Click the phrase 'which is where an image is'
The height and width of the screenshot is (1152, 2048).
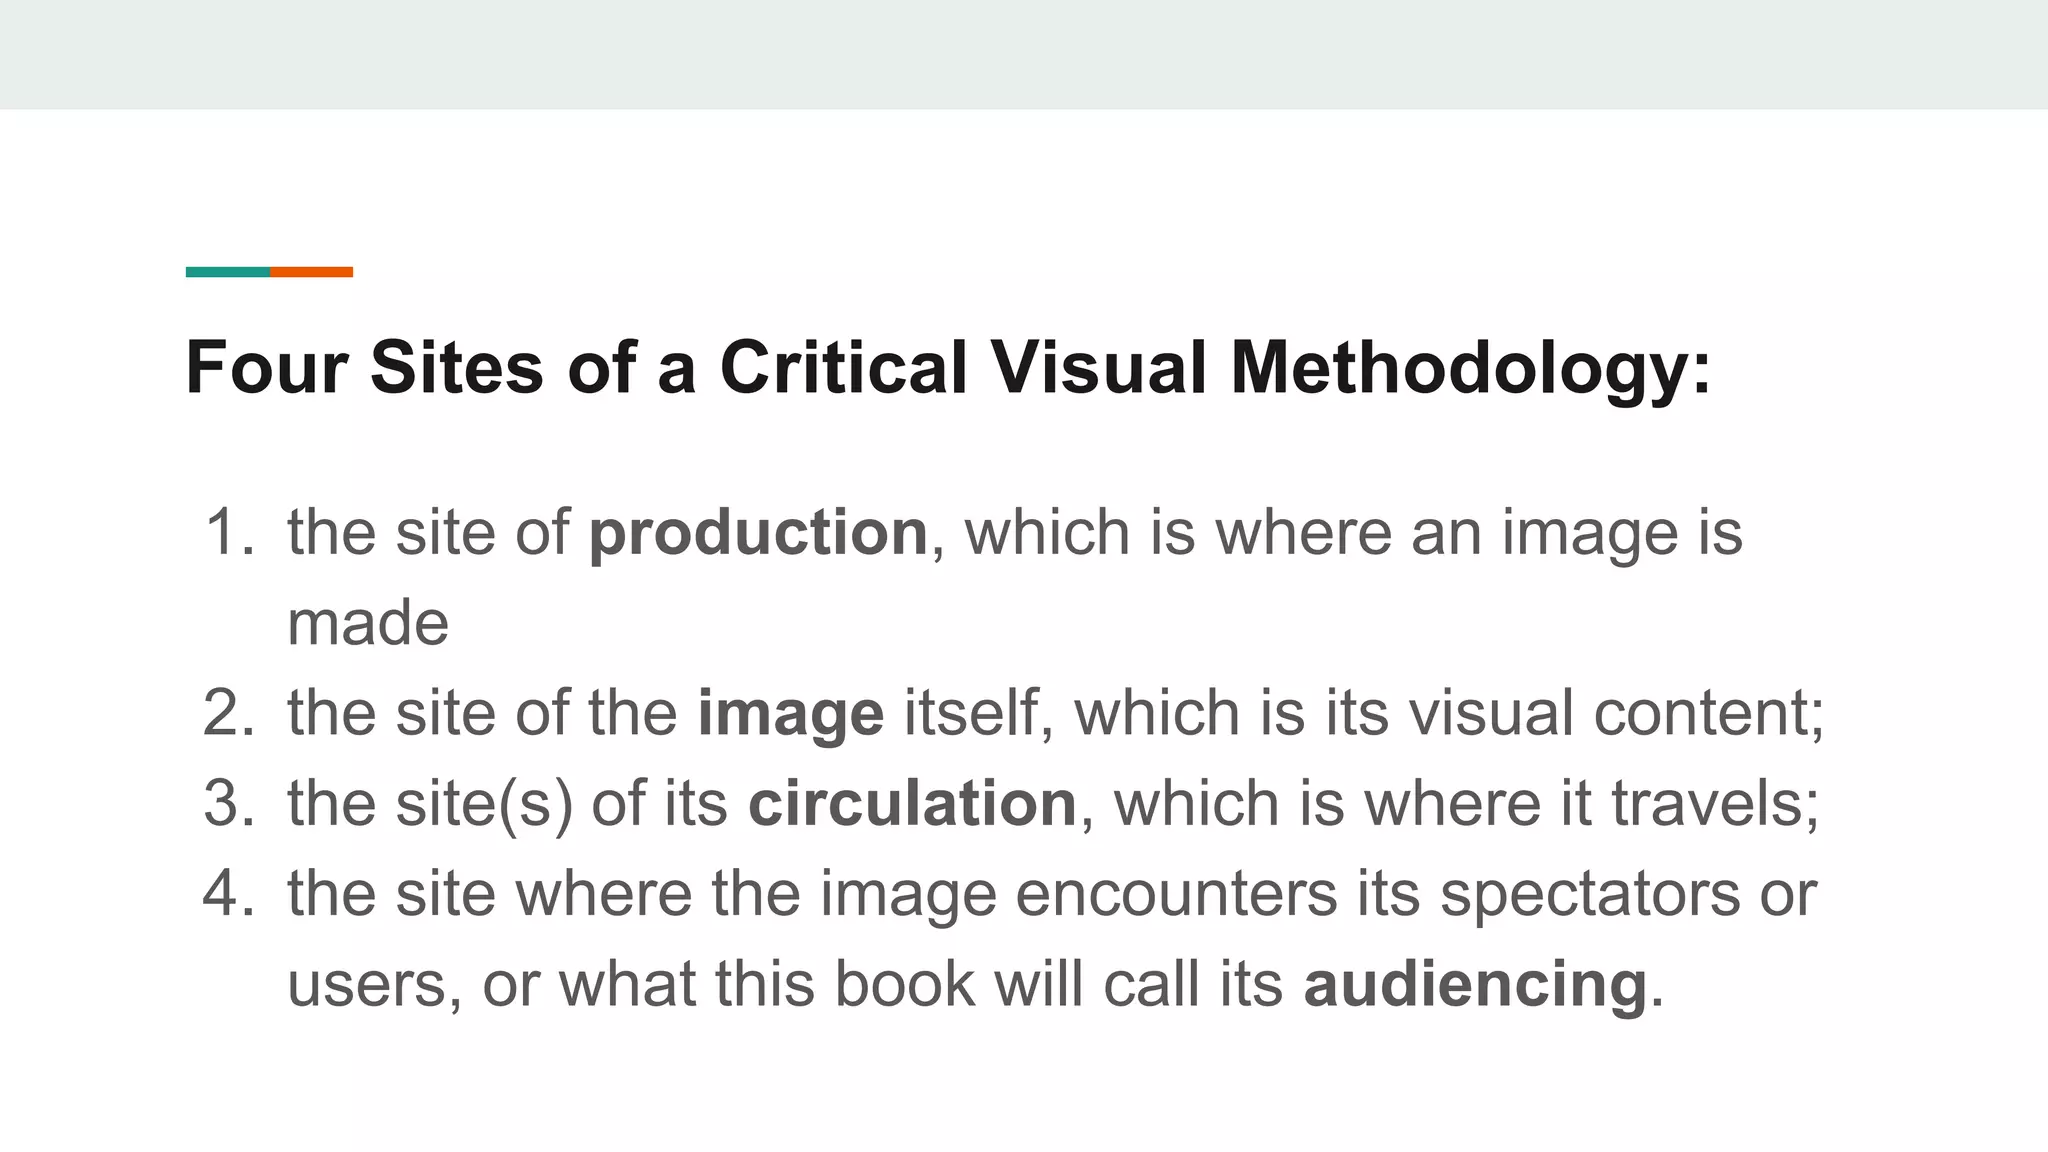click(x=1353, y=532)
